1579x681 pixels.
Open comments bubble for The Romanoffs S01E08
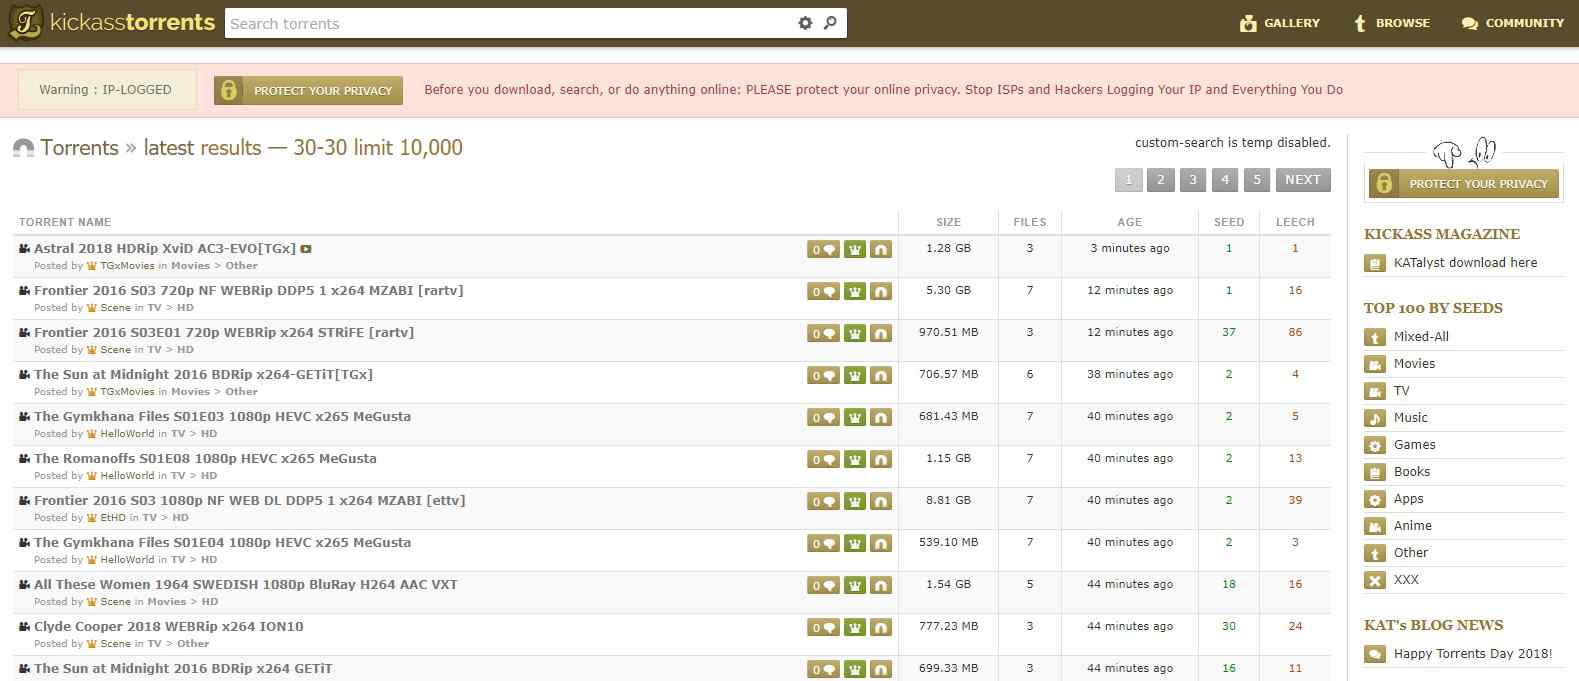click(x=823, y=460)
